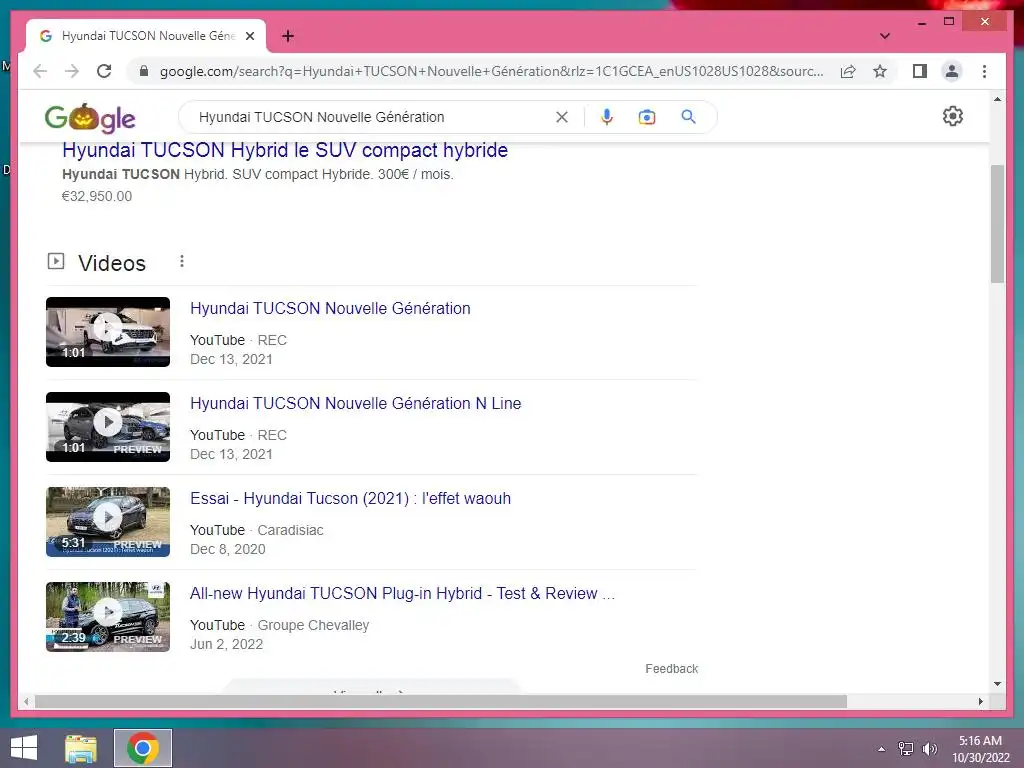Clear the search query text
This screenshot has height=768, width=1024.
coord(562,117)
